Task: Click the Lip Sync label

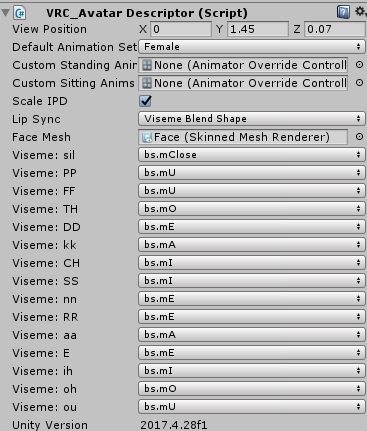Action: click(x=36, y=119)
